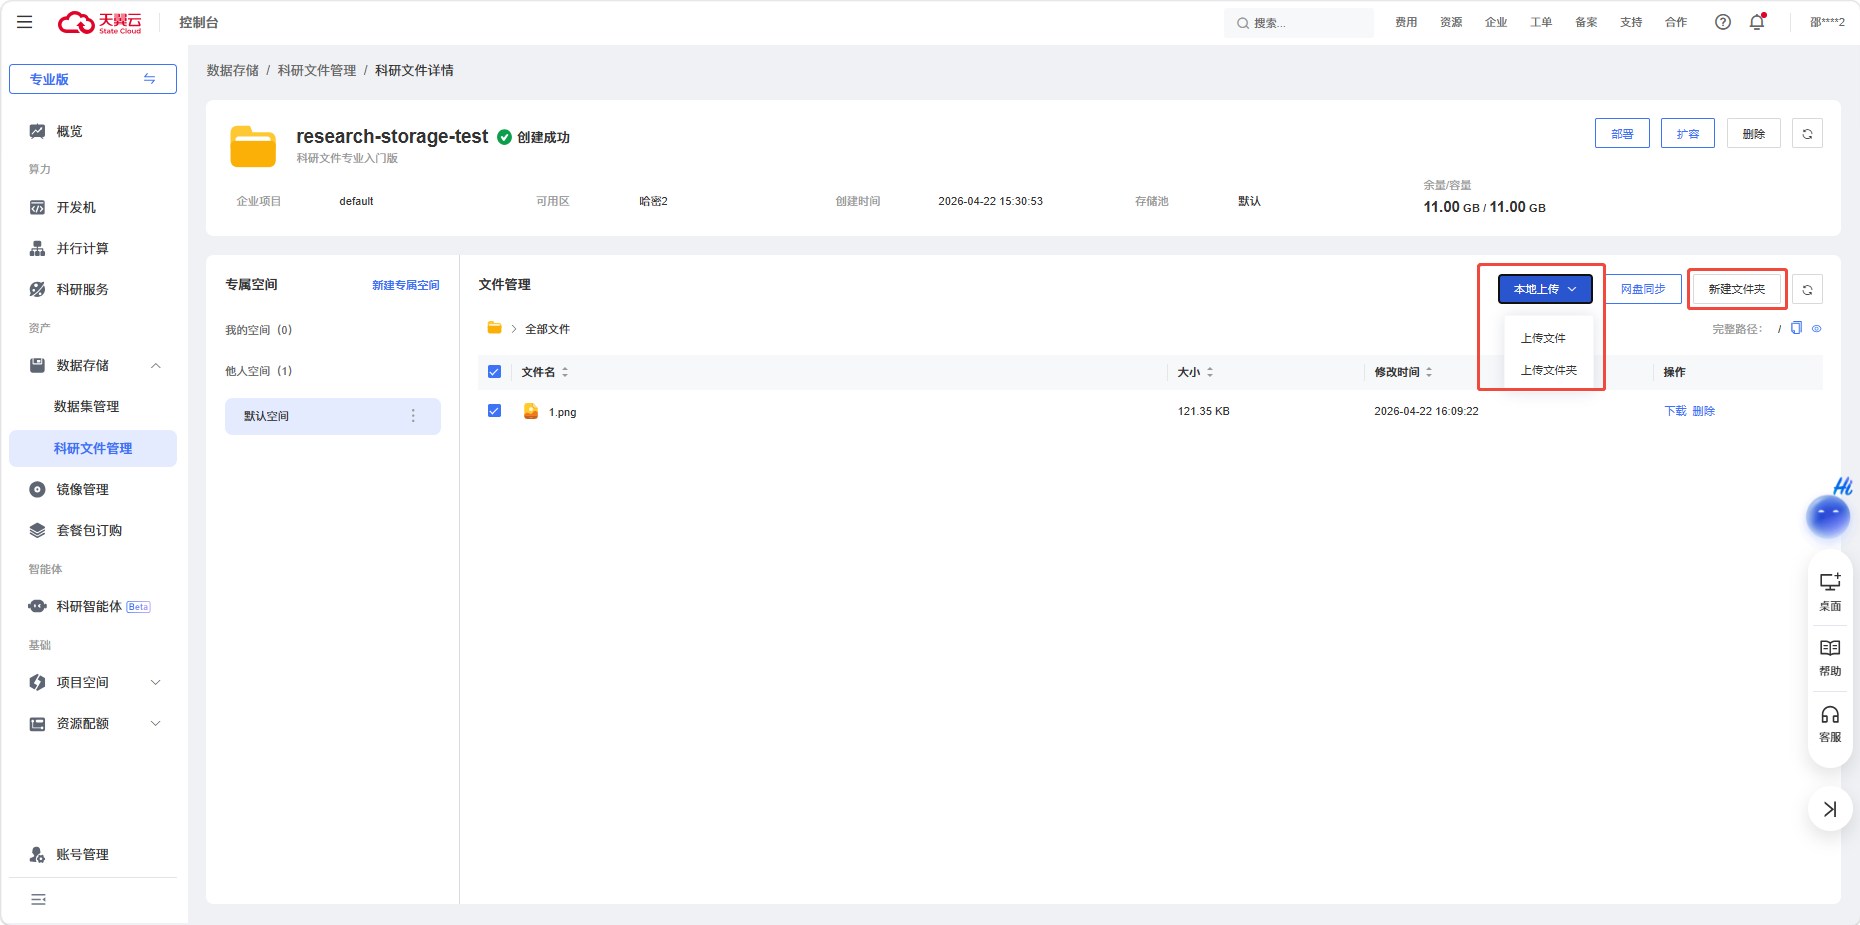This screenshot has height=925, width=1860.
Task: Click the search magnifier icon
Action: (x=1242, y=23)
